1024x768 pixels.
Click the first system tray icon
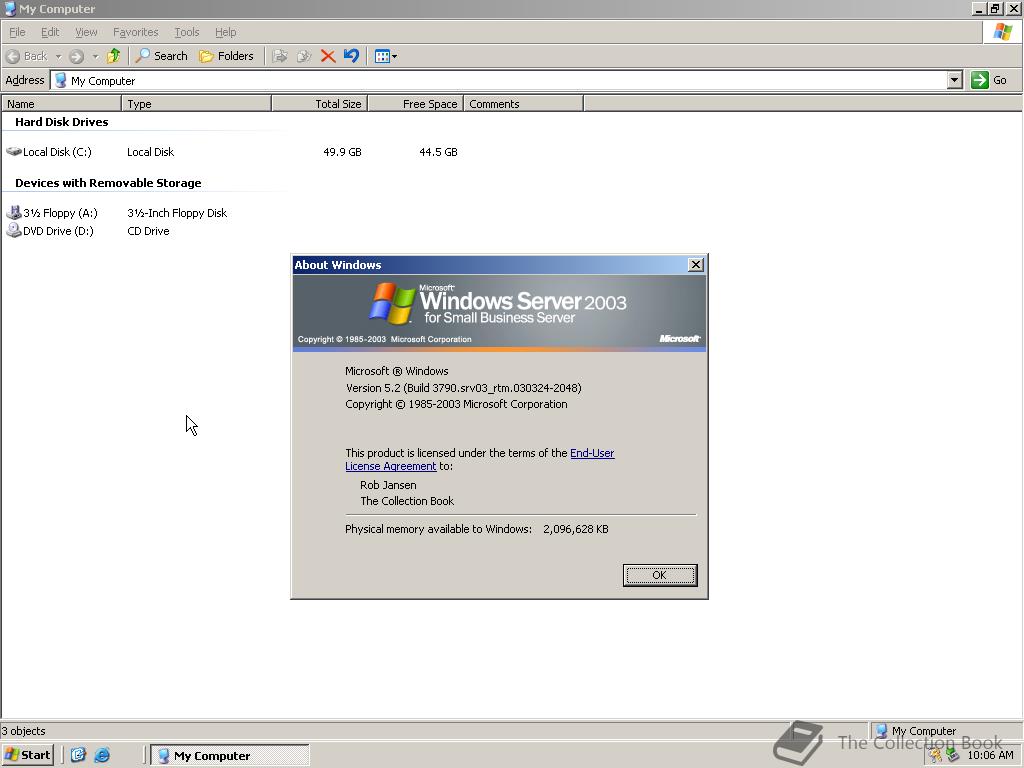(936, 756)
